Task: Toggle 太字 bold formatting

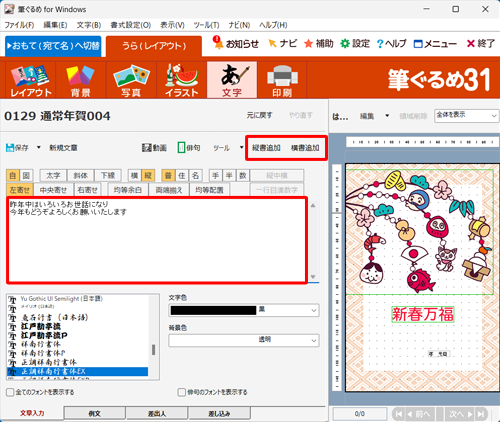Action: click(x=53, y=175)
